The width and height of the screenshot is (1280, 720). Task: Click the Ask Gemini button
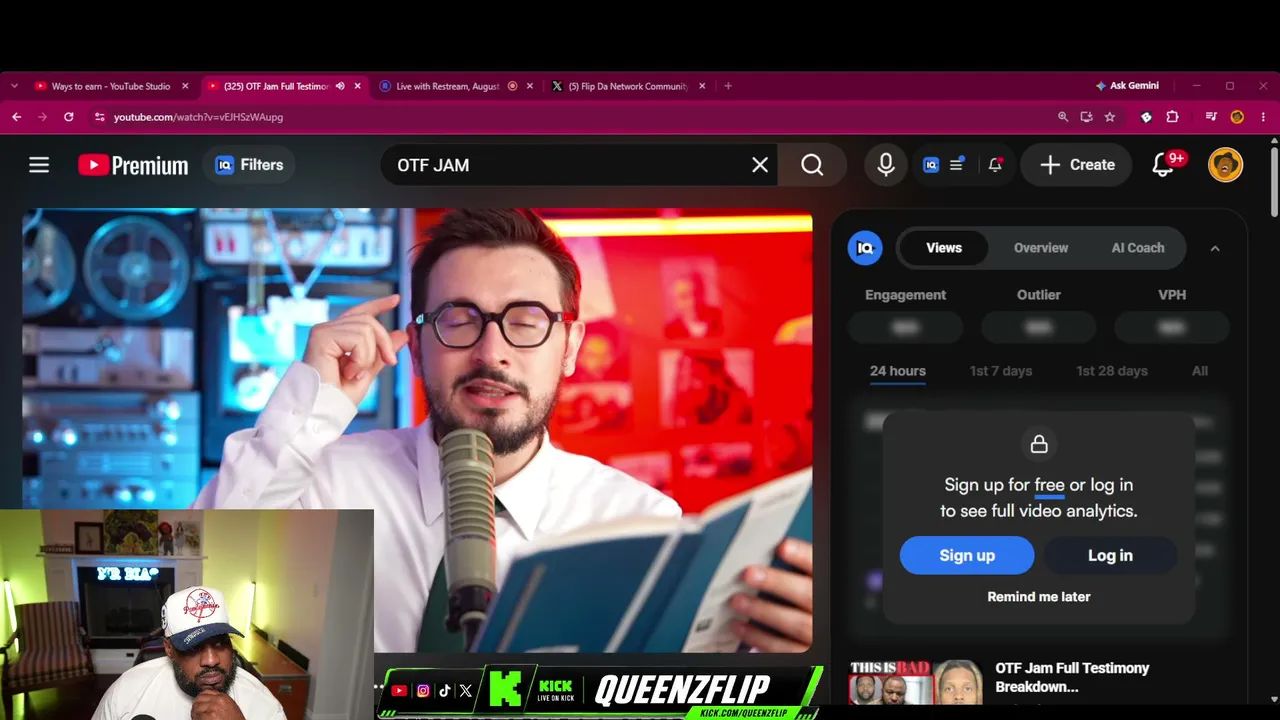[x=1127, y=86]
